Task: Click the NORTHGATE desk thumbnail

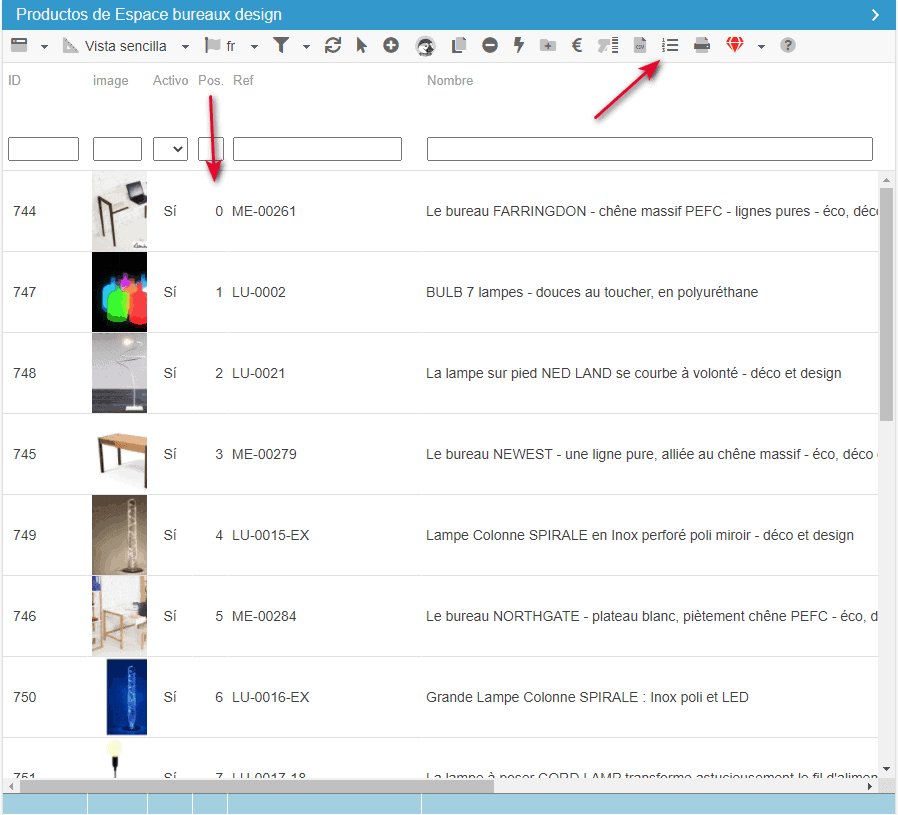Action: pos(119,616)
